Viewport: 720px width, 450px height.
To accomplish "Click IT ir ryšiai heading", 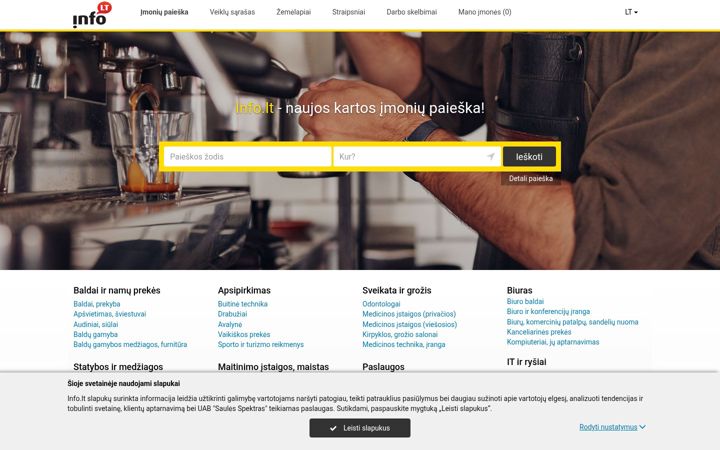I will 526,362.
